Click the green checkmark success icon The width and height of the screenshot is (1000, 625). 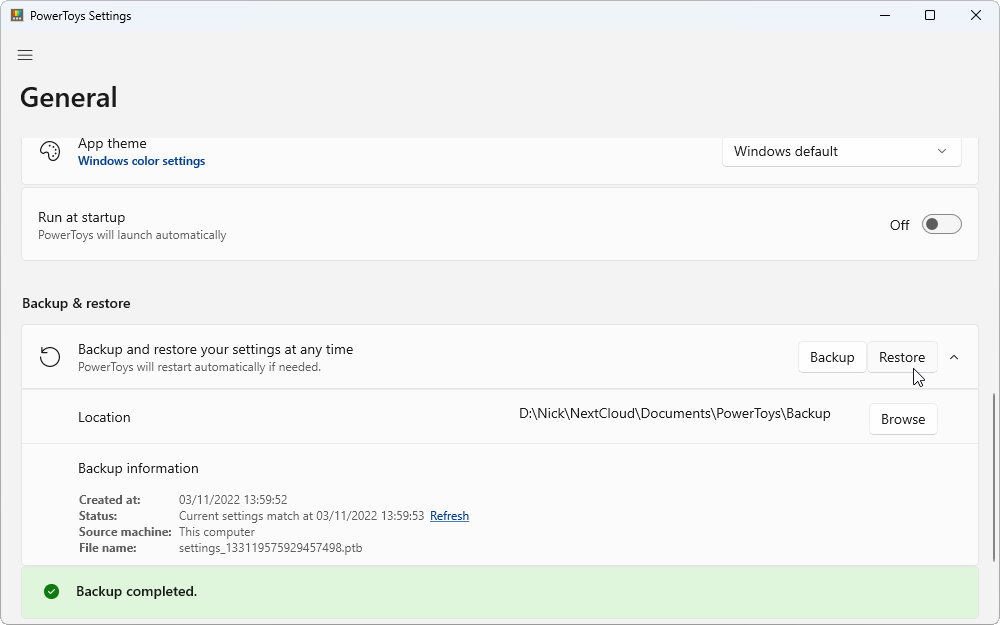tap(51, 592)
